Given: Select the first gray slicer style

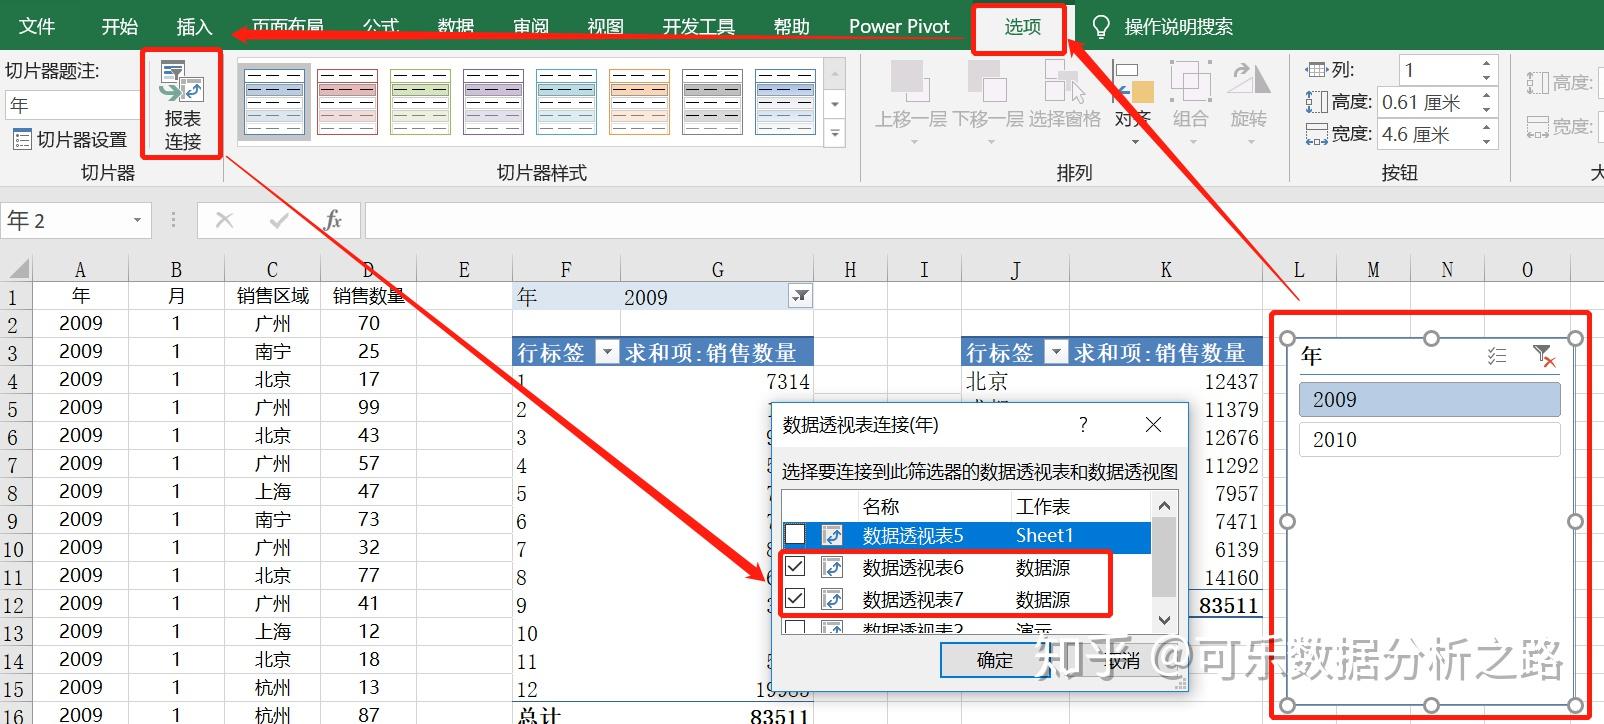Looking at the screenshot, I should (x=274, y=102).
